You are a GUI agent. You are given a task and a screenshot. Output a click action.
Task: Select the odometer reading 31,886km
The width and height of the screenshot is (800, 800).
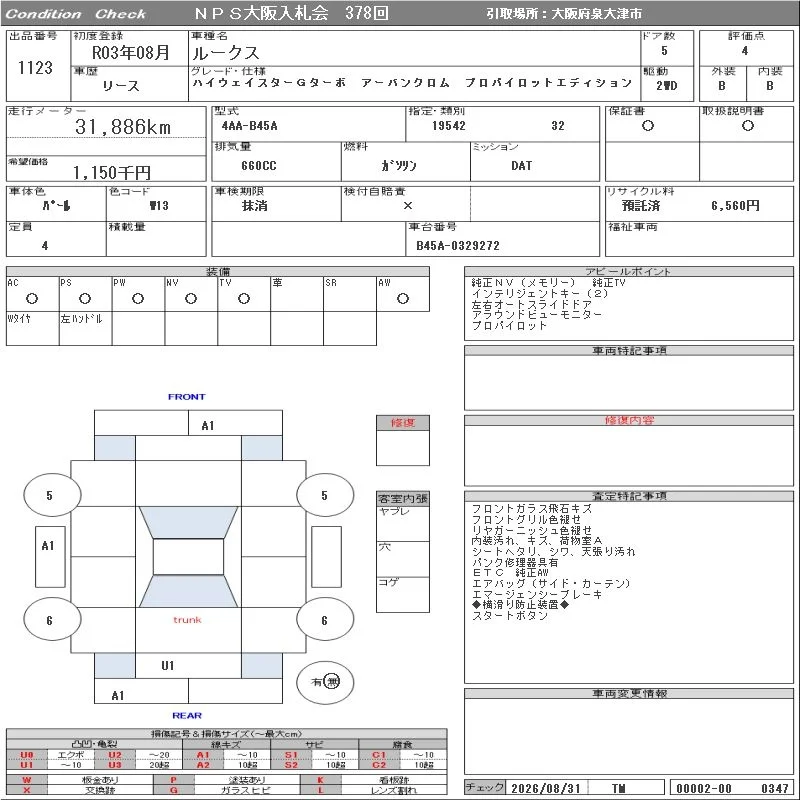tap(123, 127)
